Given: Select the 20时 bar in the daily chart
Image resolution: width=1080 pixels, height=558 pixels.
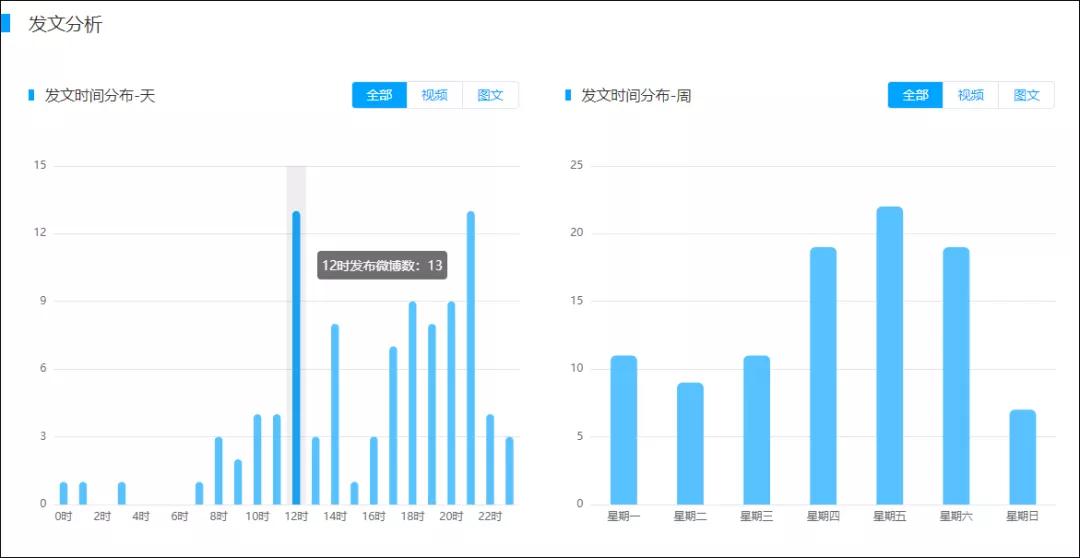Looking at the screenshot, I should 451,403.
